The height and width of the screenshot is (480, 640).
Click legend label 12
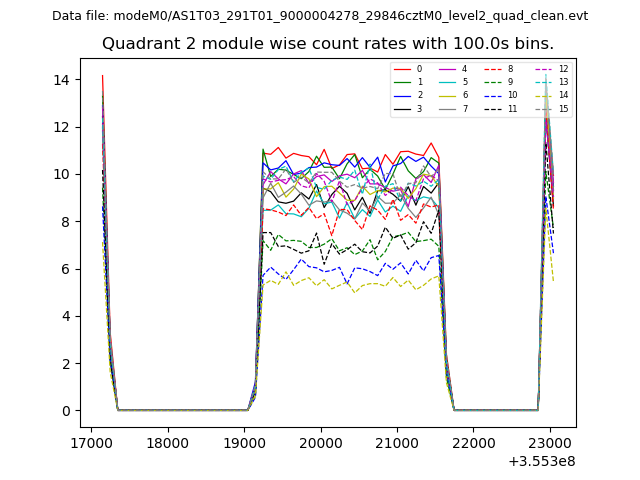pyautogui.click(x=563, y=69)
